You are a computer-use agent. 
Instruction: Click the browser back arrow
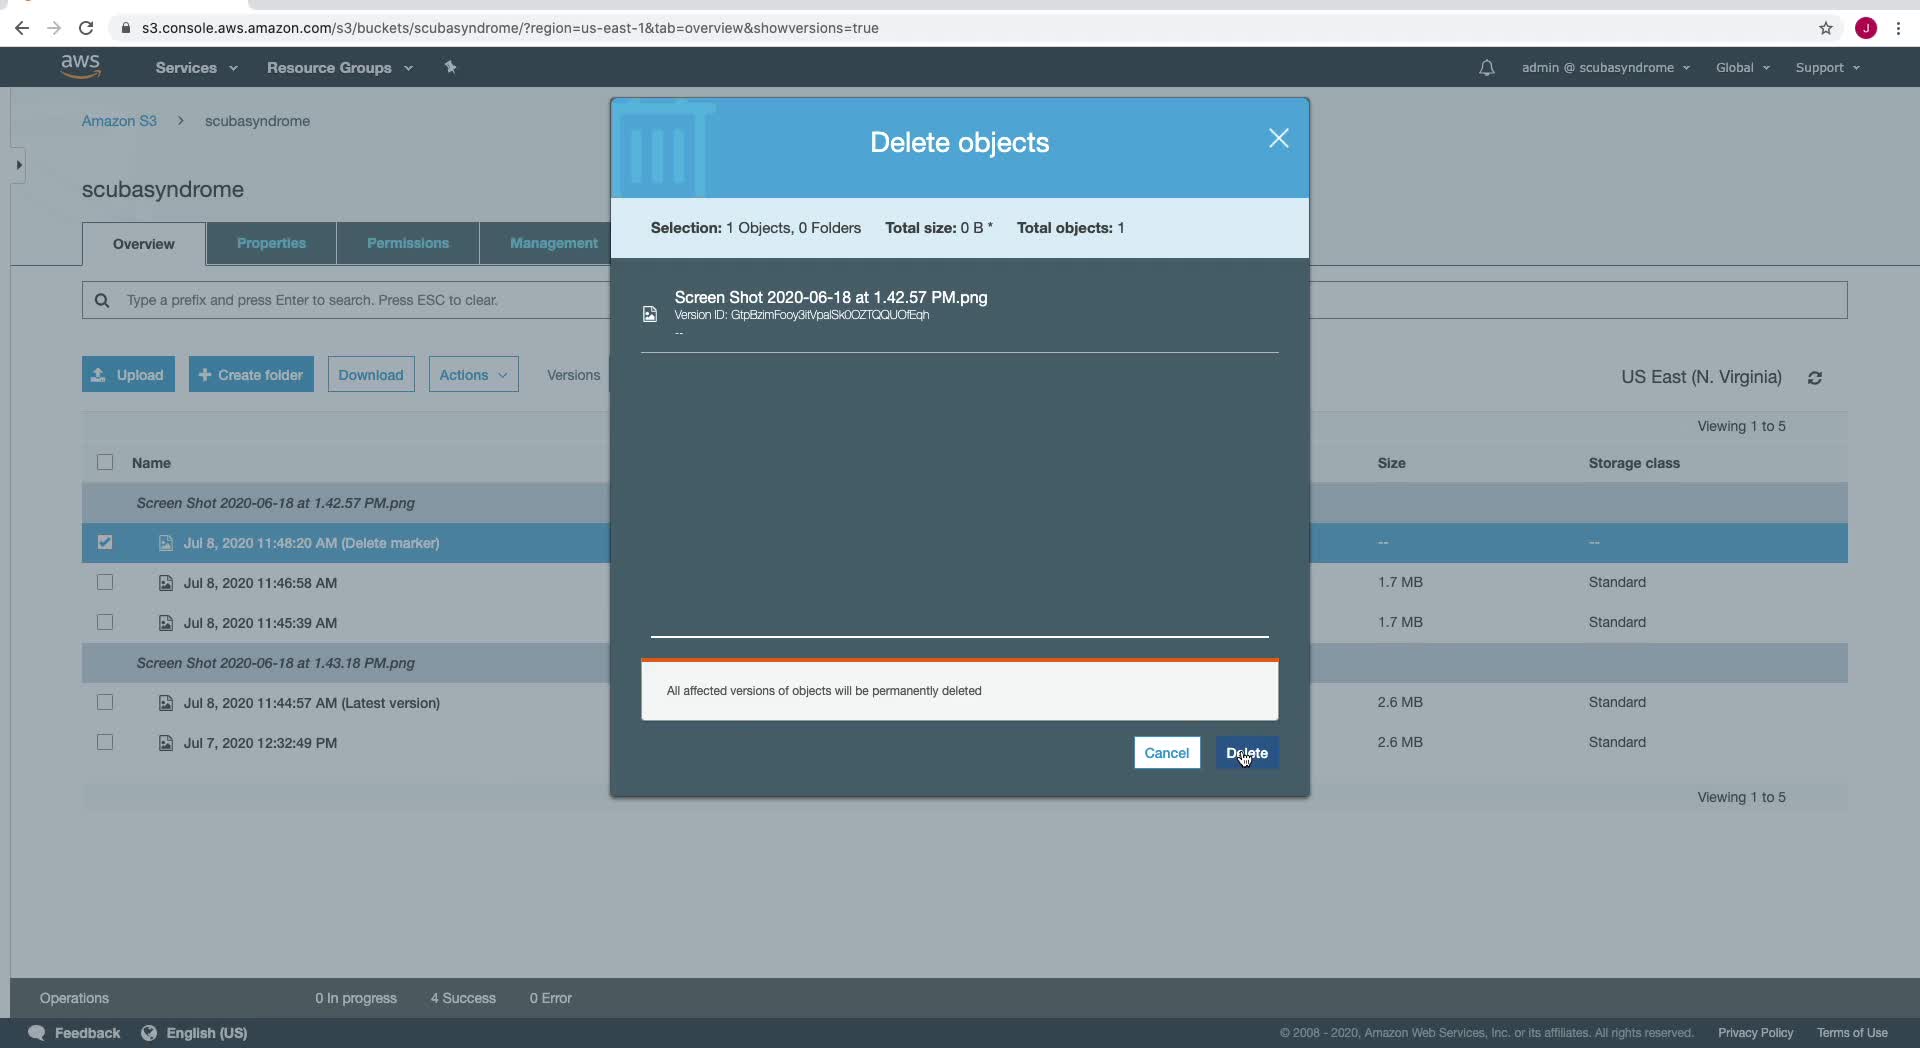(x=22, y=28)
